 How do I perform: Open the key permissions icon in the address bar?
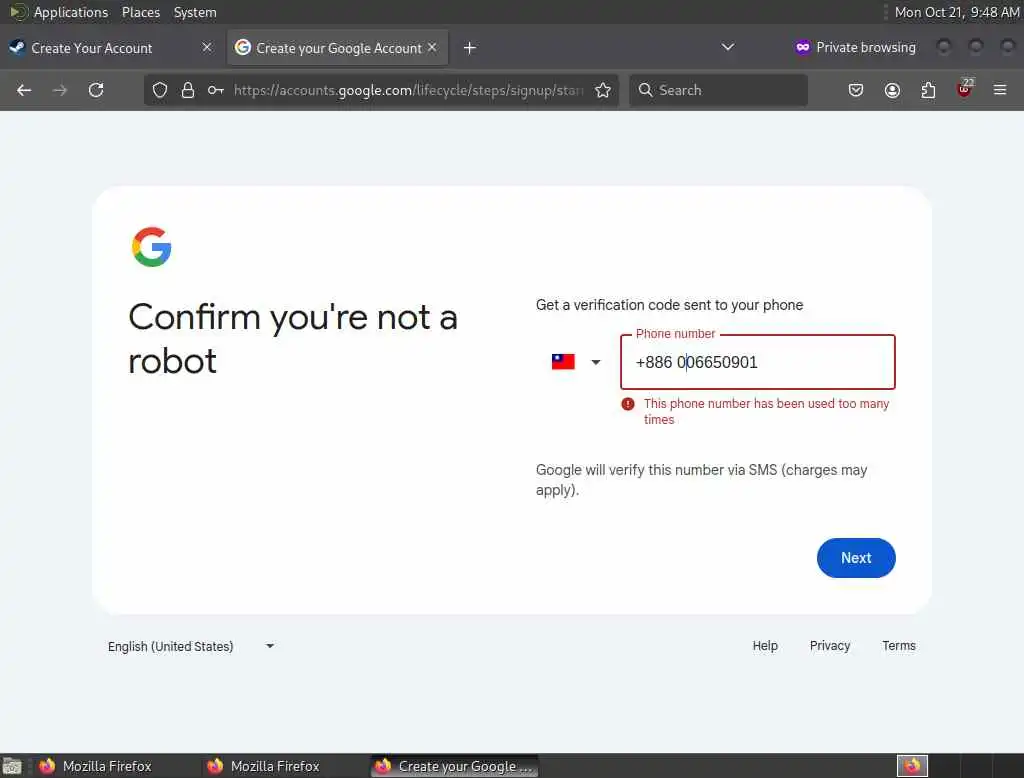pos(216,90)
